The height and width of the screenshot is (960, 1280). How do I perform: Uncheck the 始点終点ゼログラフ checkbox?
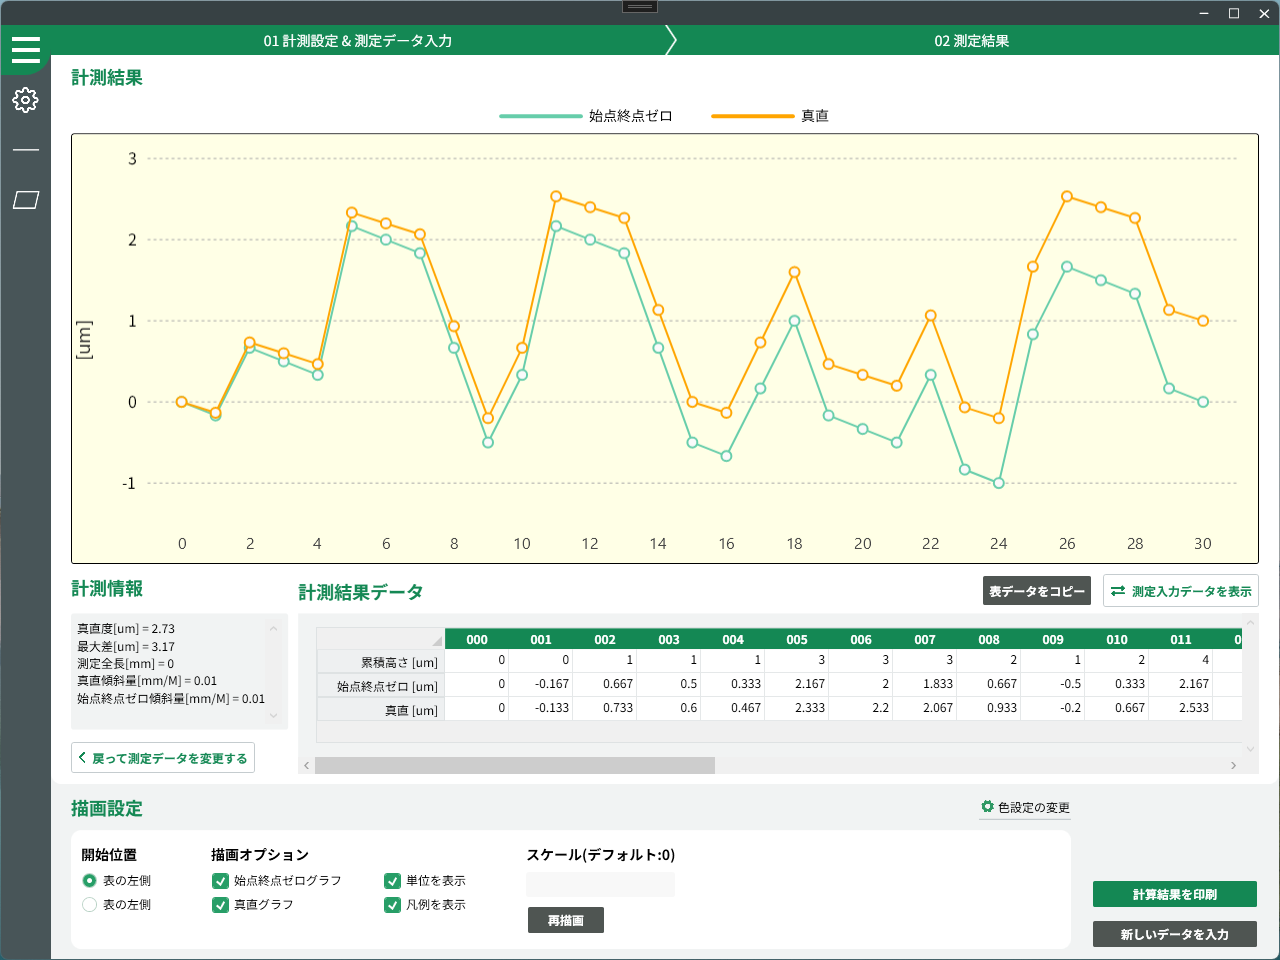click(221, 881)
